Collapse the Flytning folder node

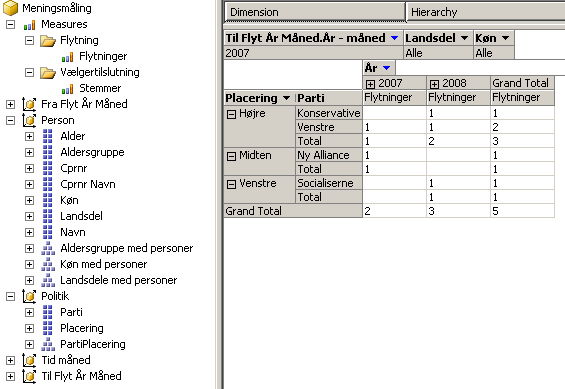(x=30, y=40)
